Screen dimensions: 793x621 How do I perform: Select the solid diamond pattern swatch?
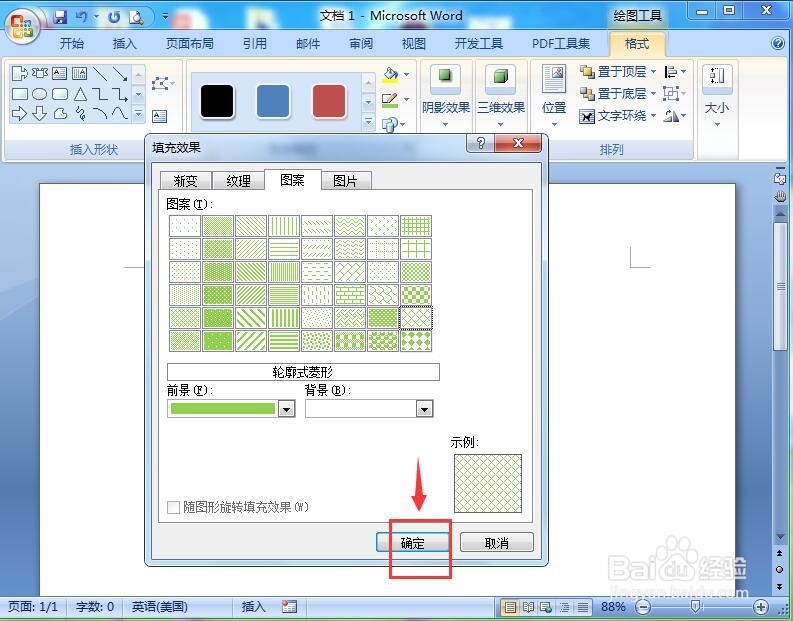pyautogui.click(x=416, y=341)
